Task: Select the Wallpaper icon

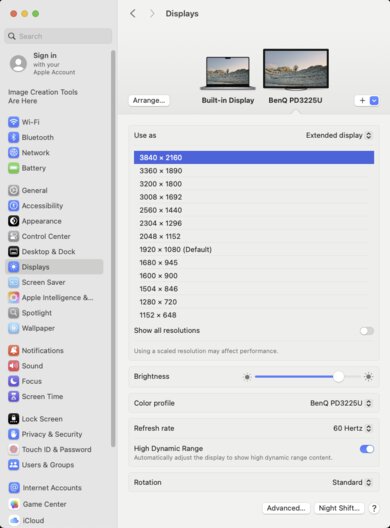Action: click(x=13, y=328)
